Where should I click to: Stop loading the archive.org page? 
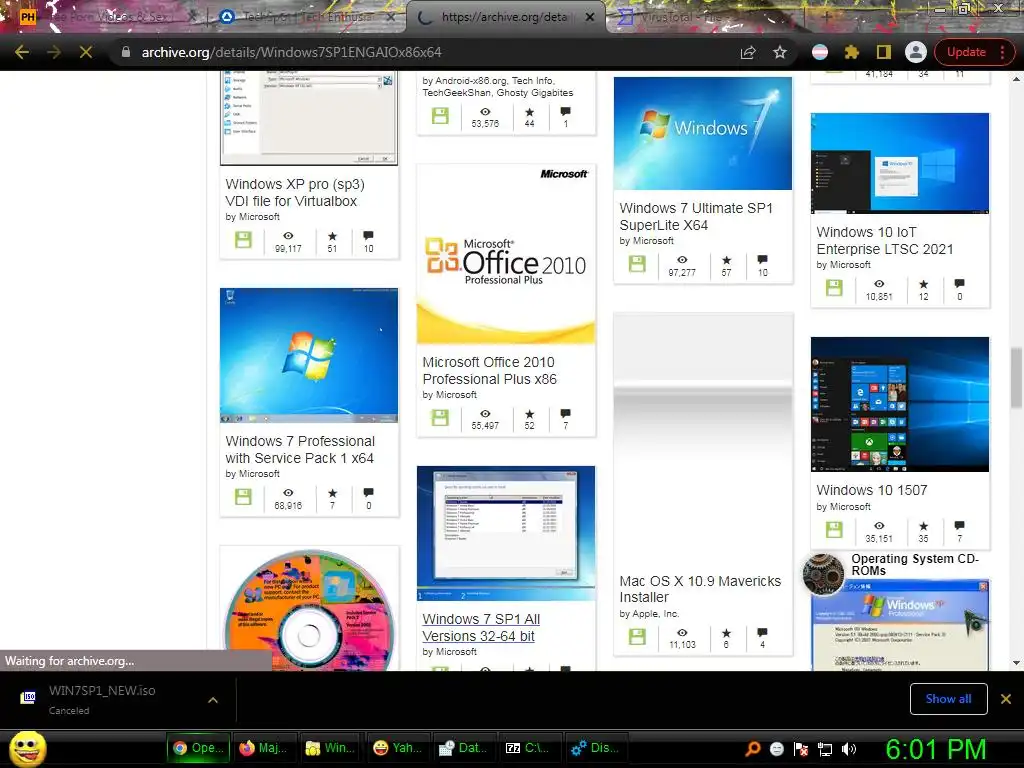tap(86, 52)
